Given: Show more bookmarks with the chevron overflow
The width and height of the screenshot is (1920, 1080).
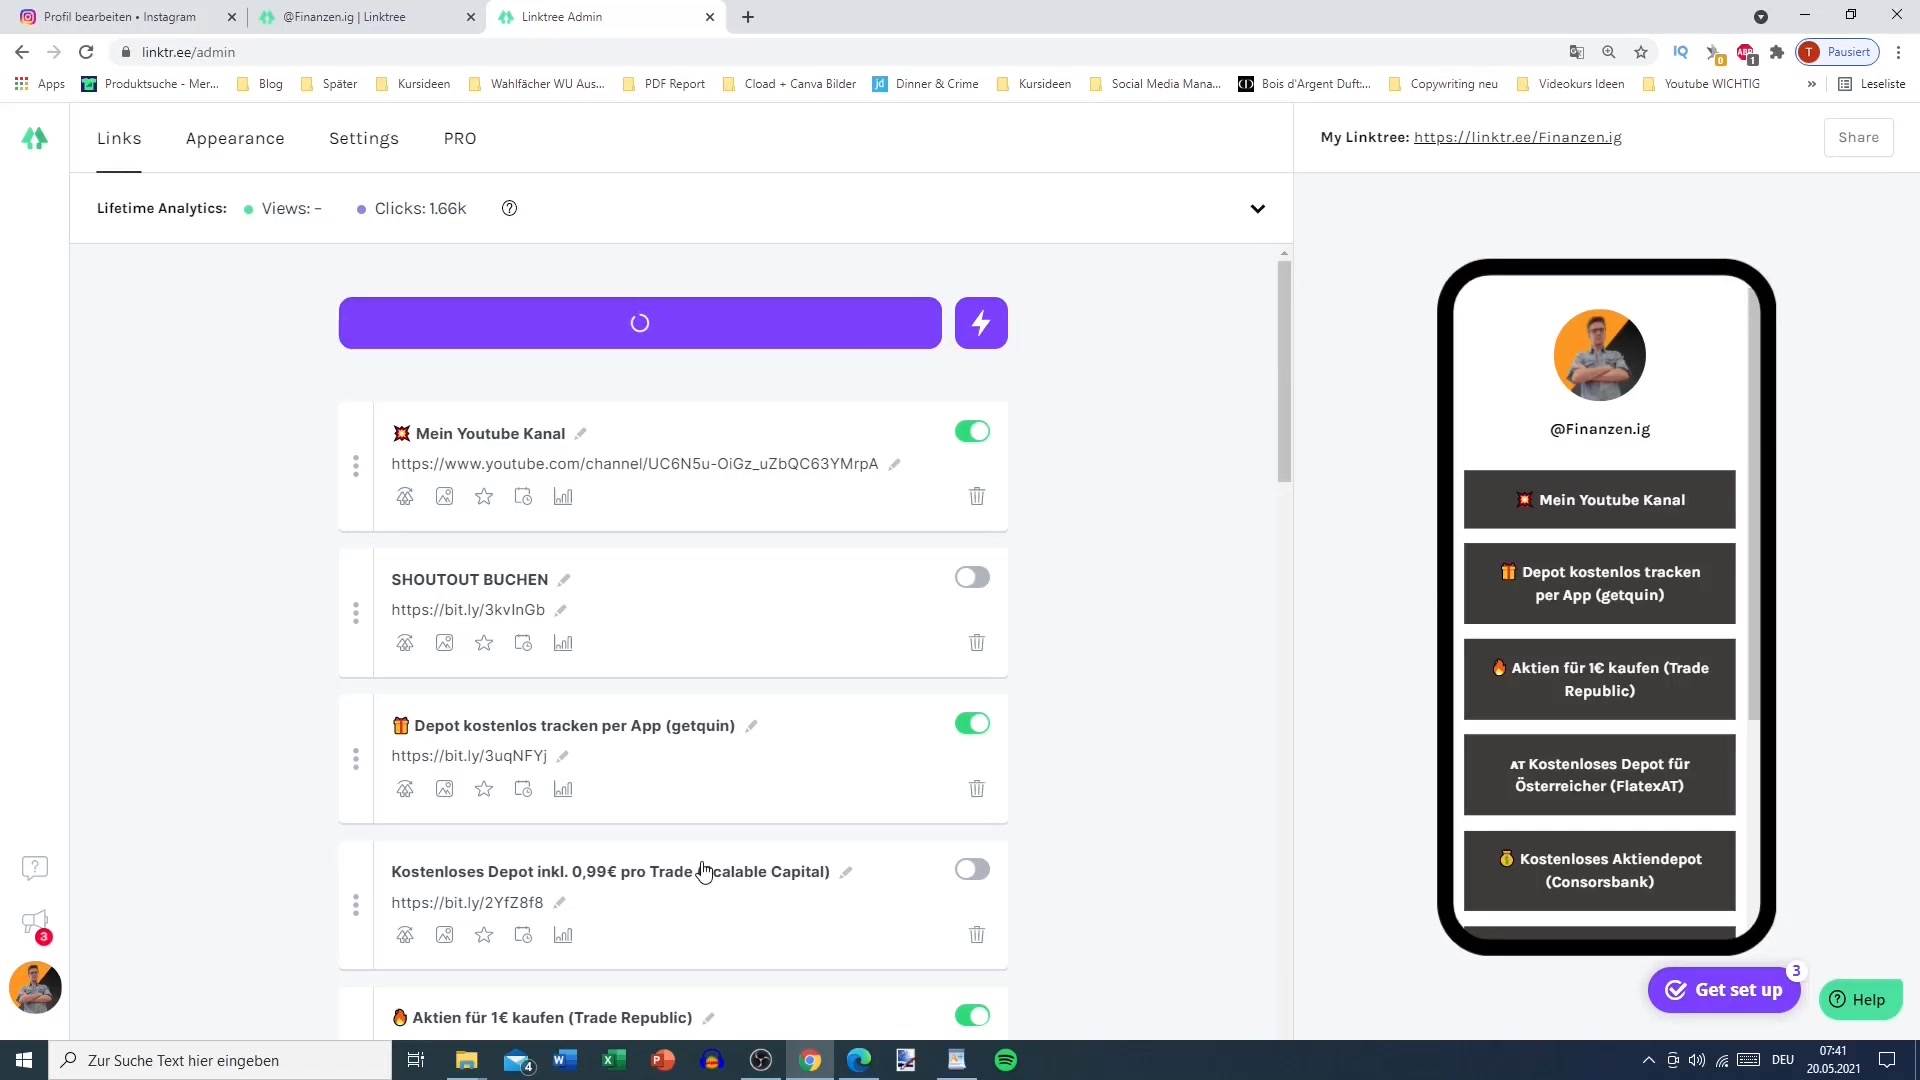Looking at the screenshot, I should pos(1811,84).
